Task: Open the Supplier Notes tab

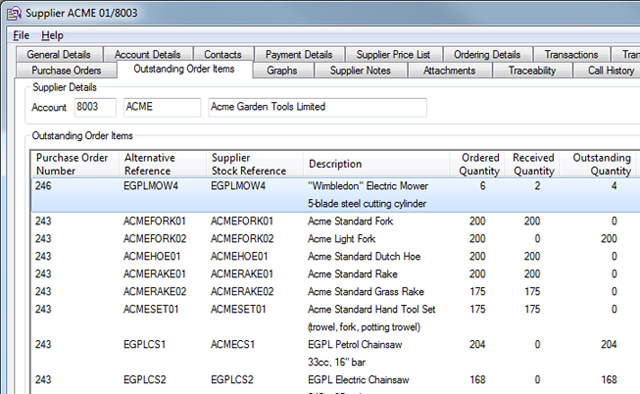Action: (x=360, y=70)
